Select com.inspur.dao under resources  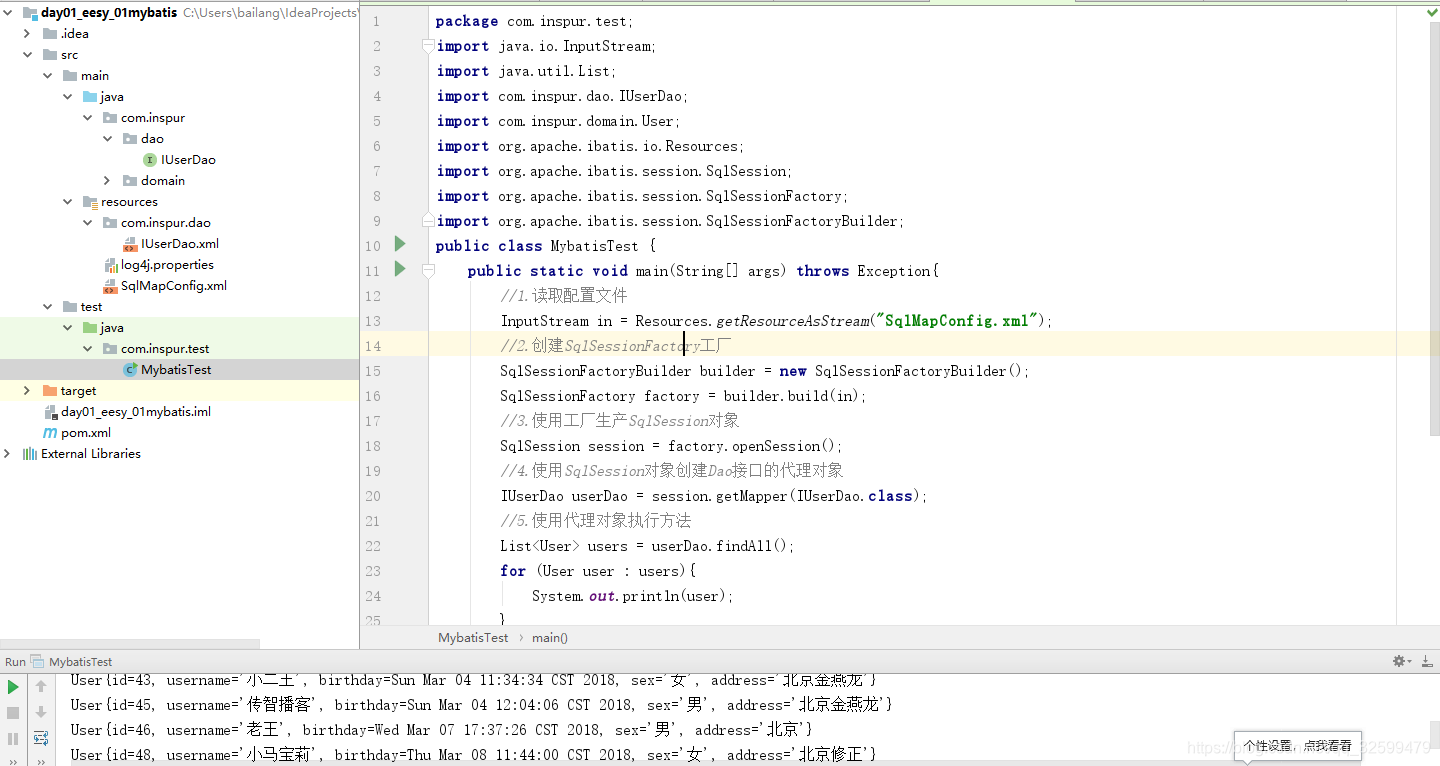click(x=156, y=223)
